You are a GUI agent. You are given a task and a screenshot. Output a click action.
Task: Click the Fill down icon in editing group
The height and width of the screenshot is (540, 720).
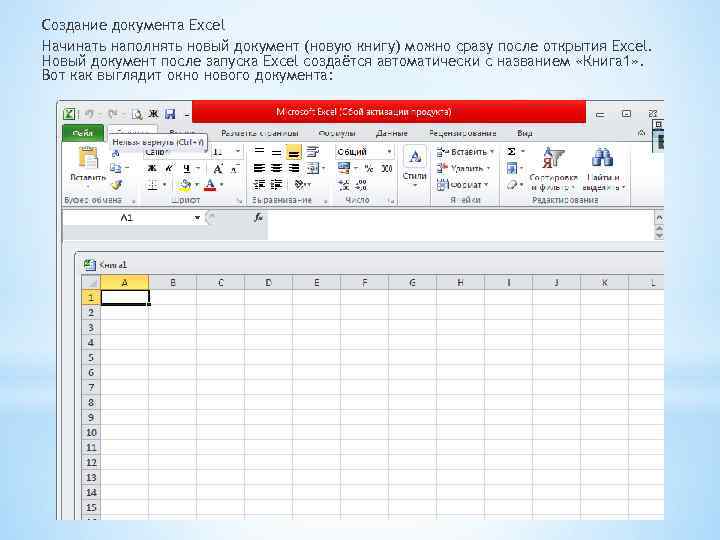[x=512, y=169]
